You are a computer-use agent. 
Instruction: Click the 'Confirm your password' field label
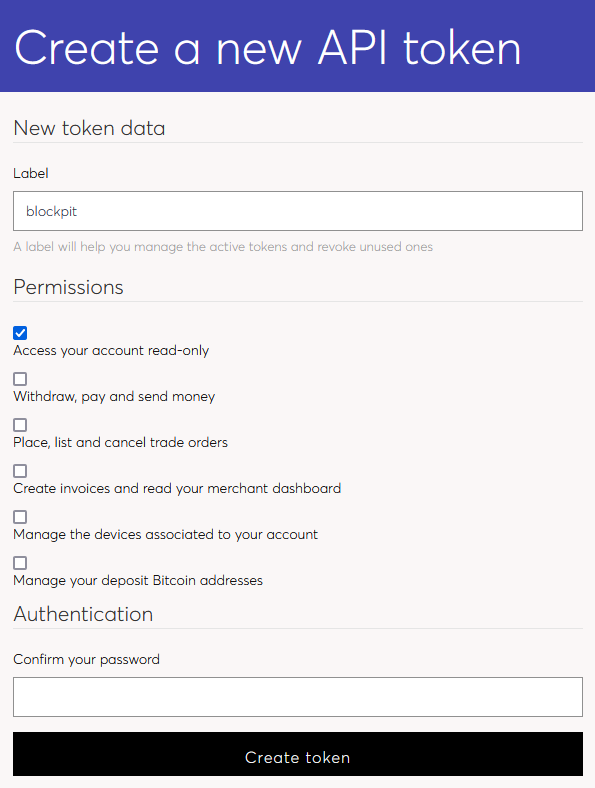tap(86, 659)
